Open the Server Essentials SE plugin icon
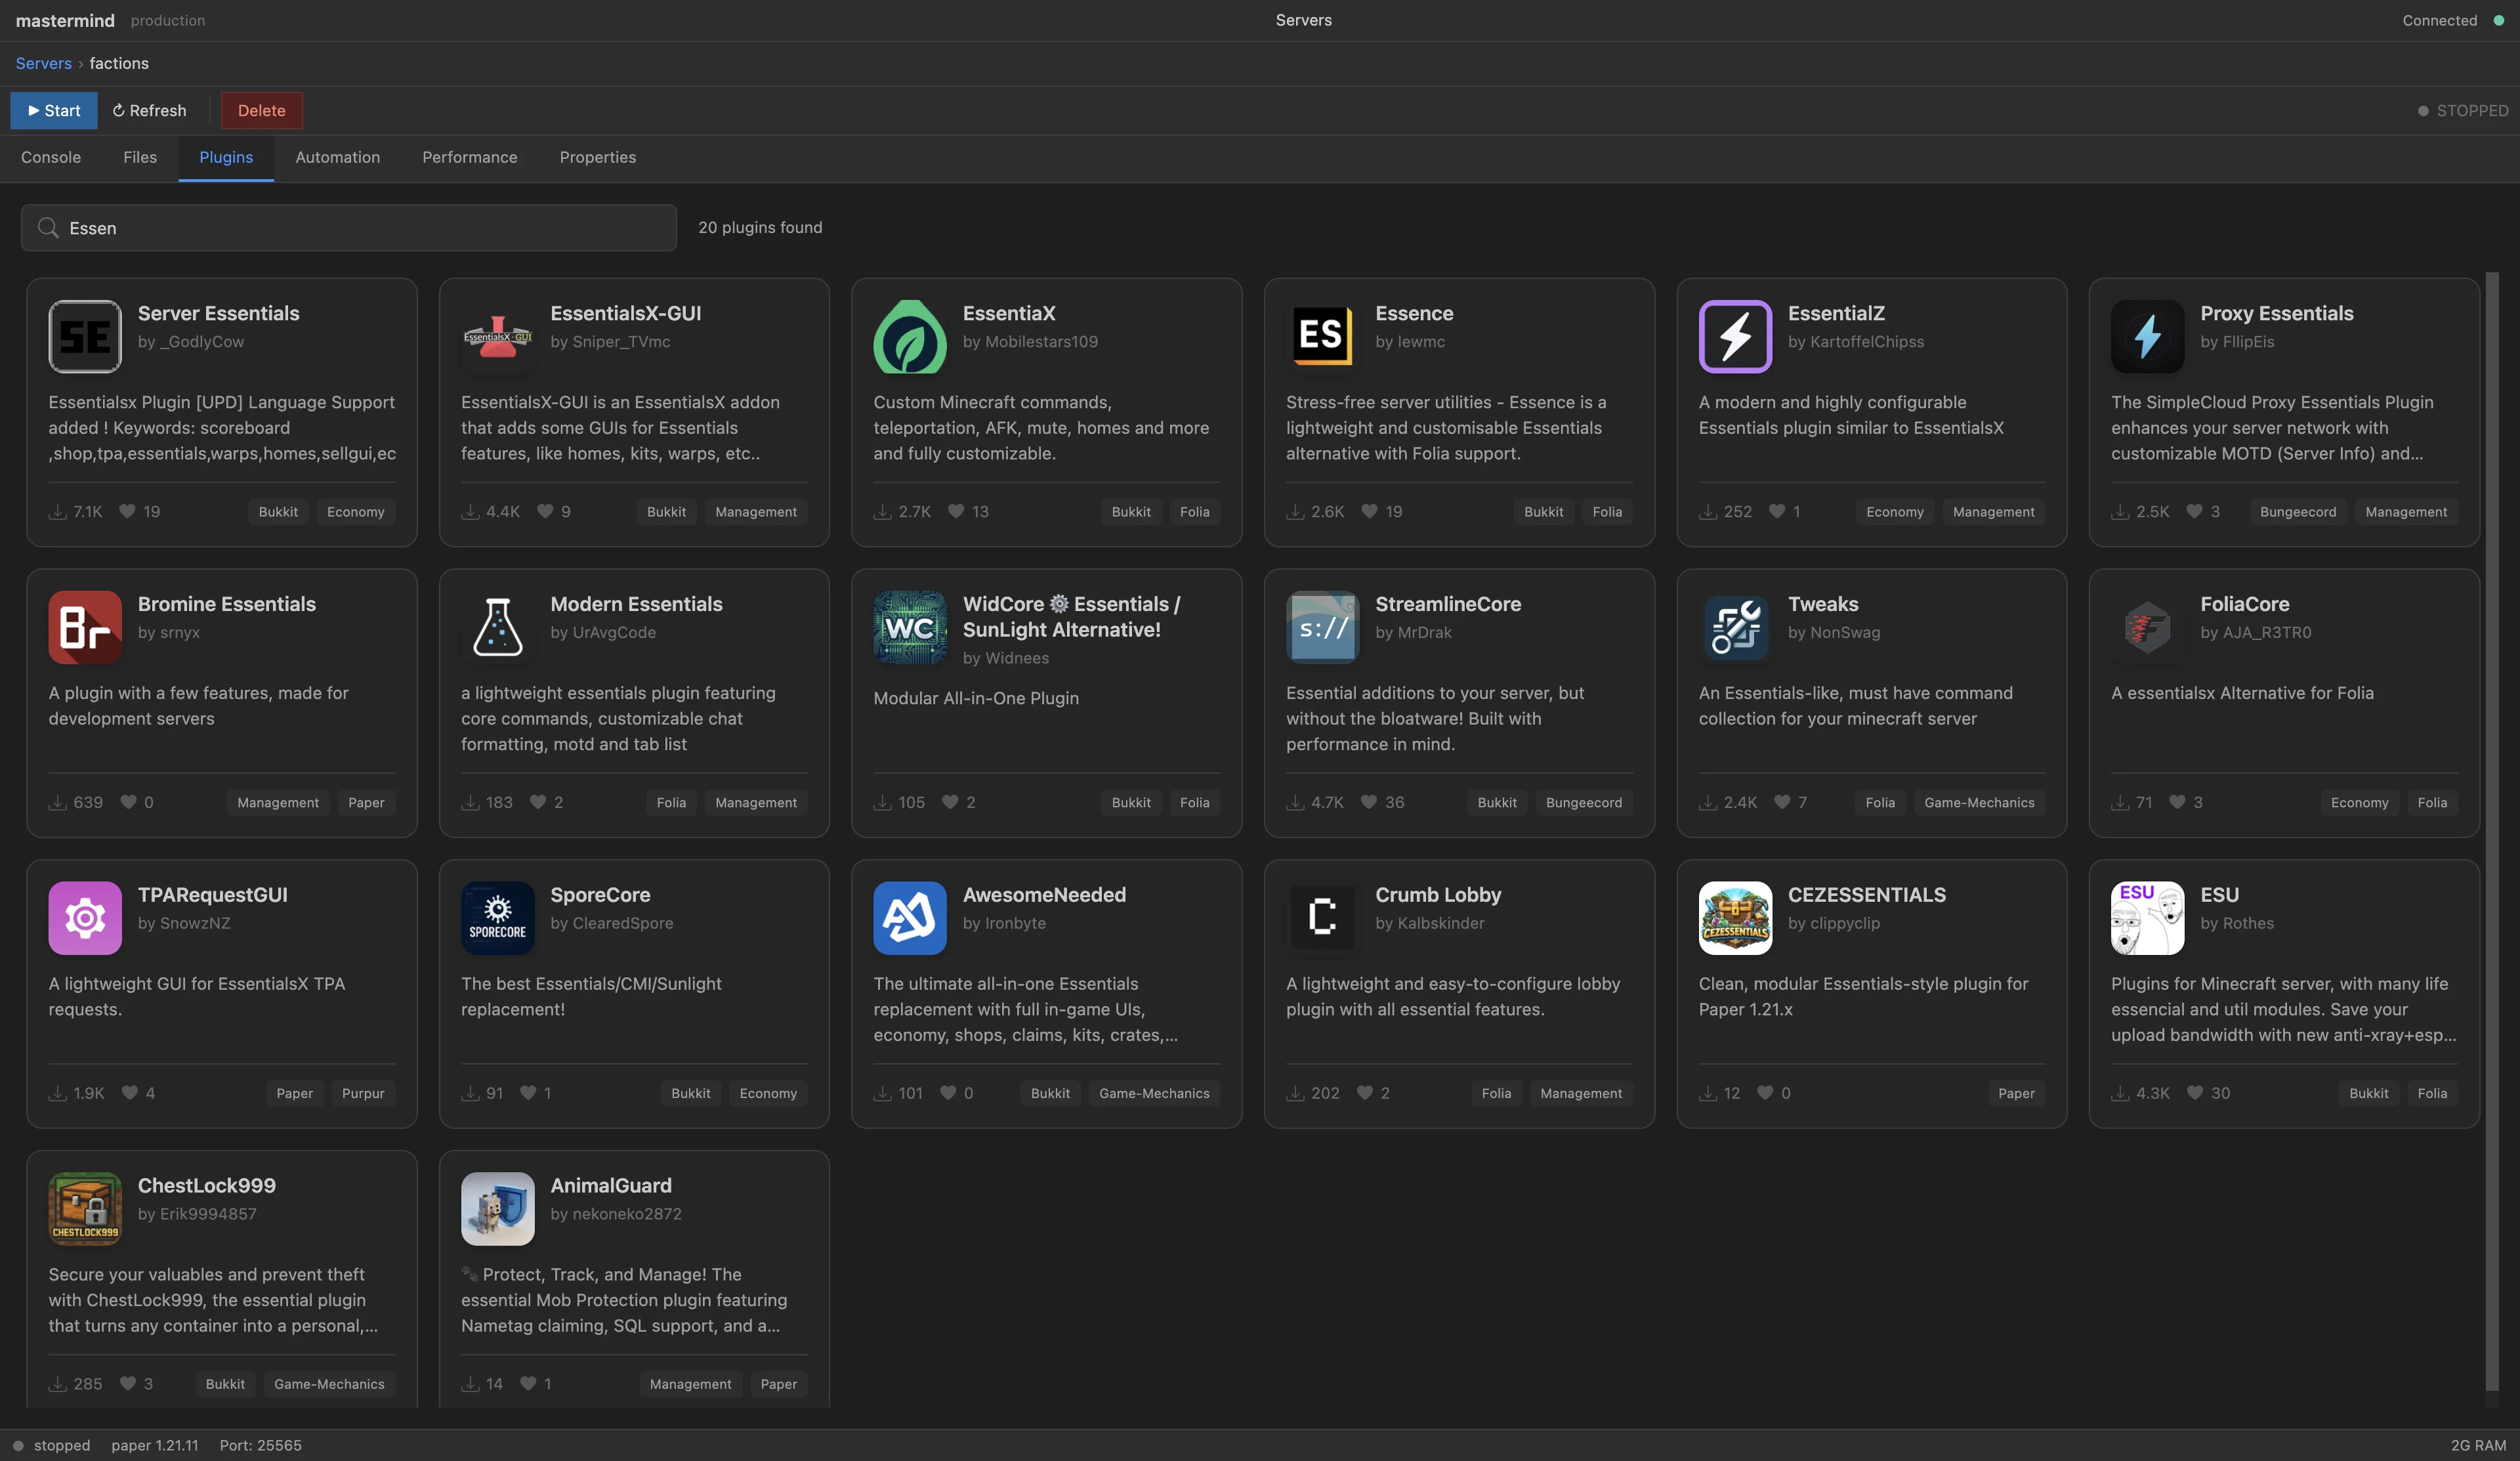 [x=85, y=336]
